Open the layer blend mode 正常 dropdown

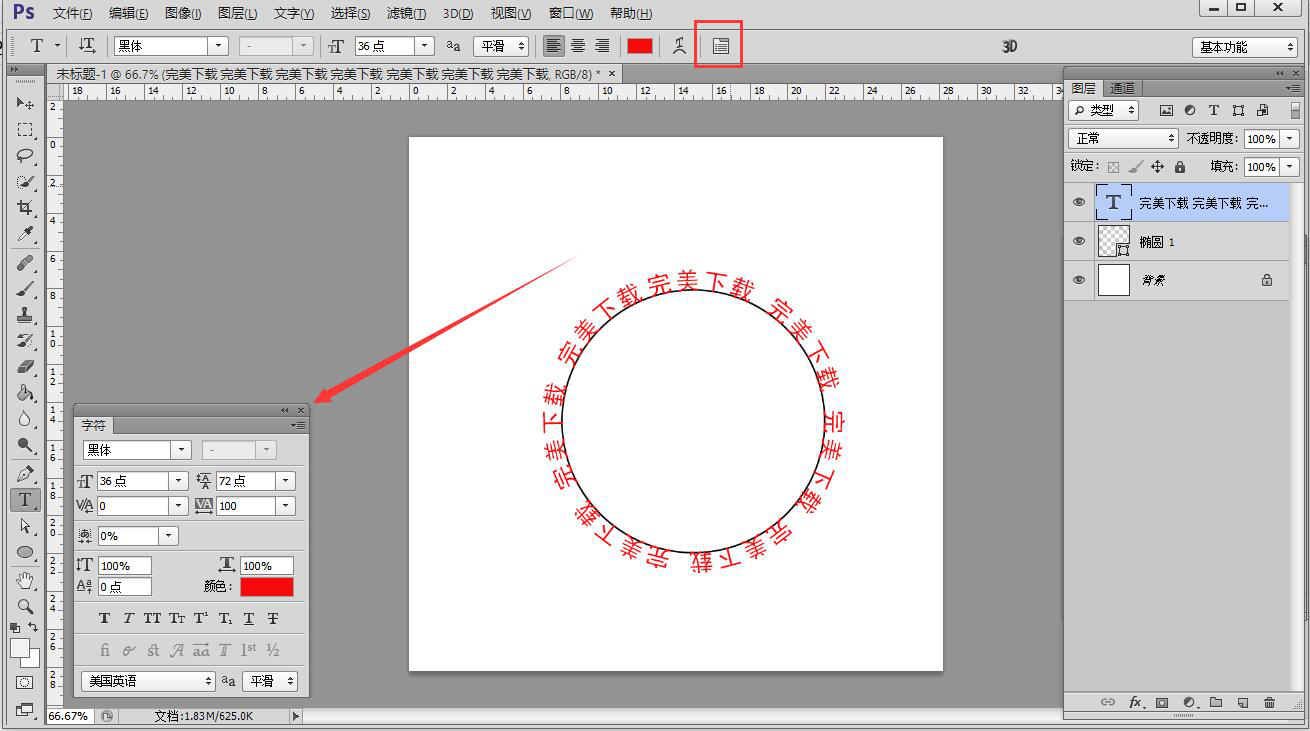[x=1123, y=139]
